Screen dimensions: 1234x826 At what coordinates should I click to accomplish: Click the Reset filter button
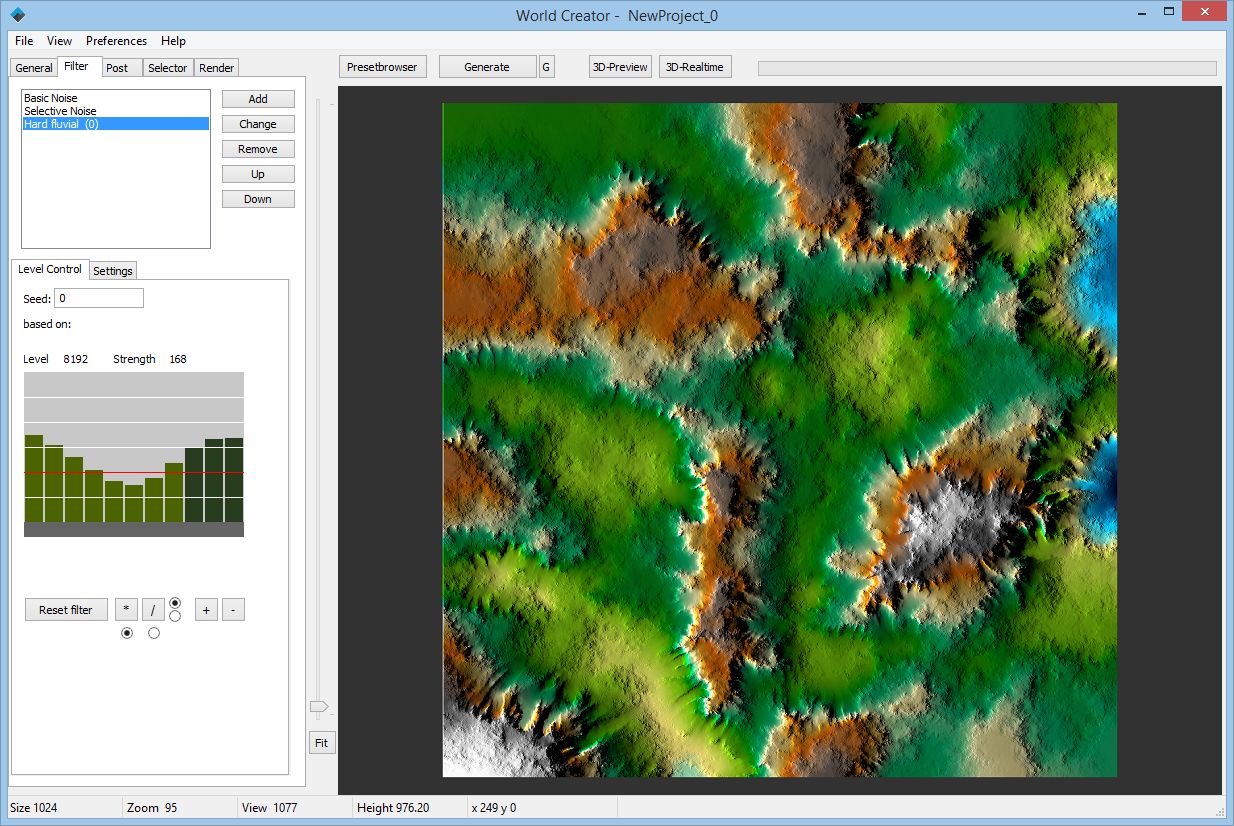[x=65, y=609]
